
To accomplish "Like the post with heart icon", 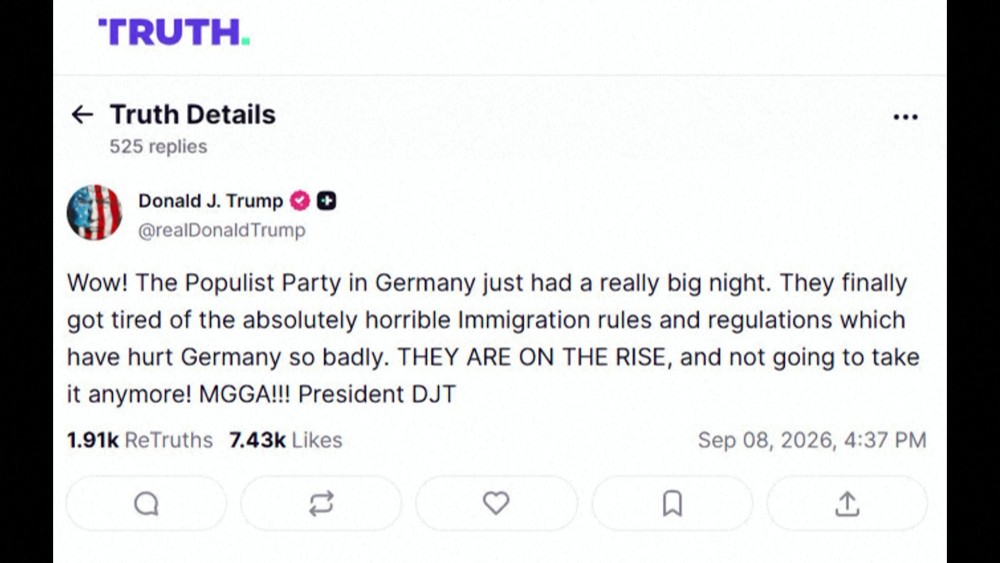I will coord(496,504).
